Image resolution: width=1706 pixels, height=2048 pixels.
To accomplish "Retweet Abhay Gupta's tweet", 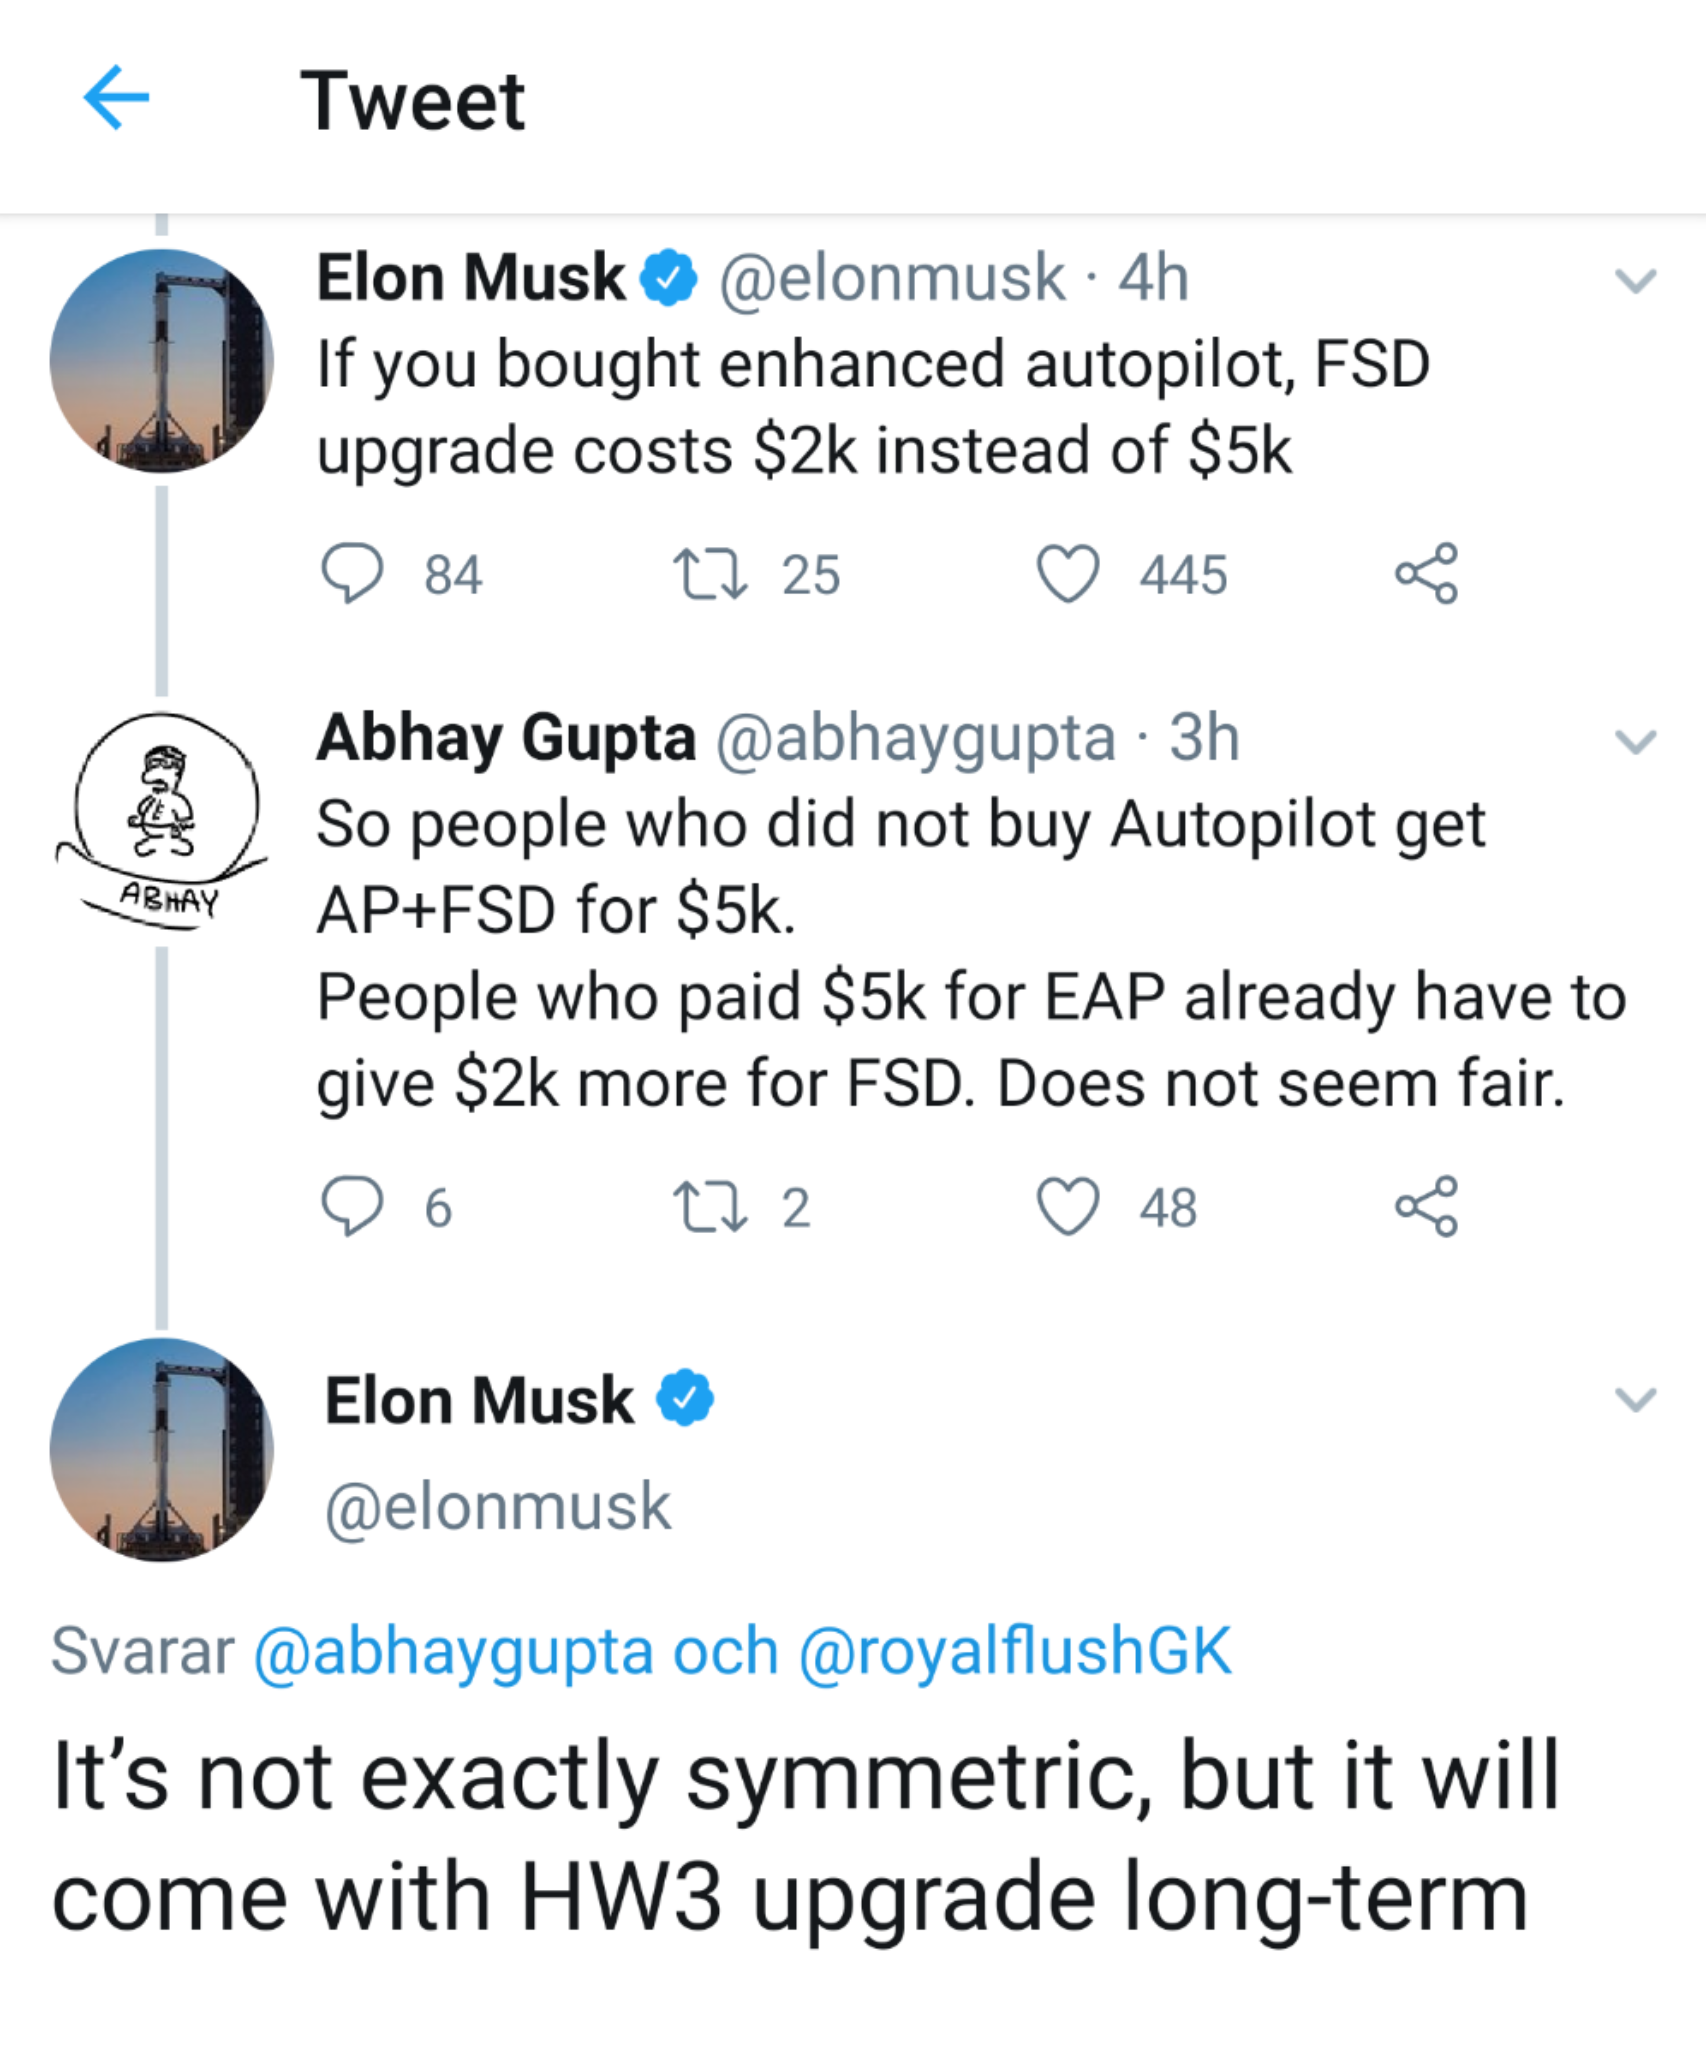I will [710, 1206].
